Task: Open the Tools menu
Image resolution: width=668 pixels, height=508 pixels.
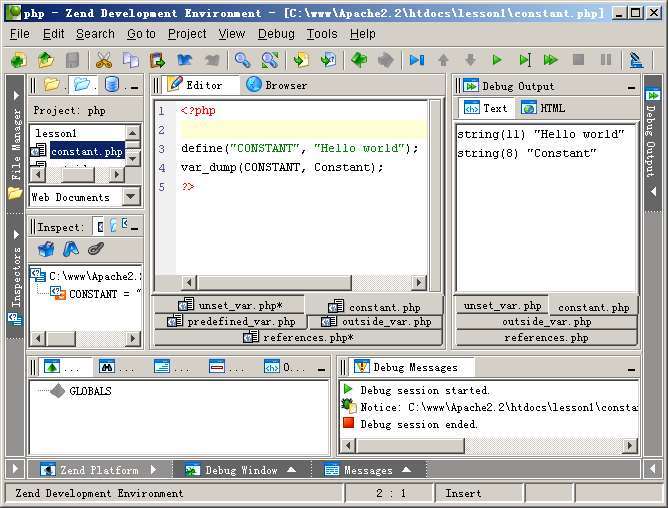Action: (322, 34)
